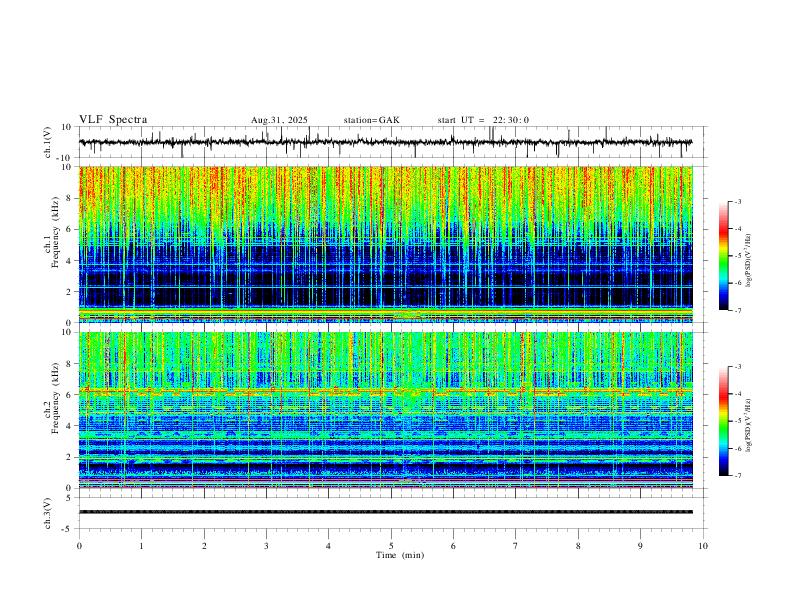Click the "start UT = 22:30:0" text
The height and width of the screenshot is (612, 792).
[483, 120]
